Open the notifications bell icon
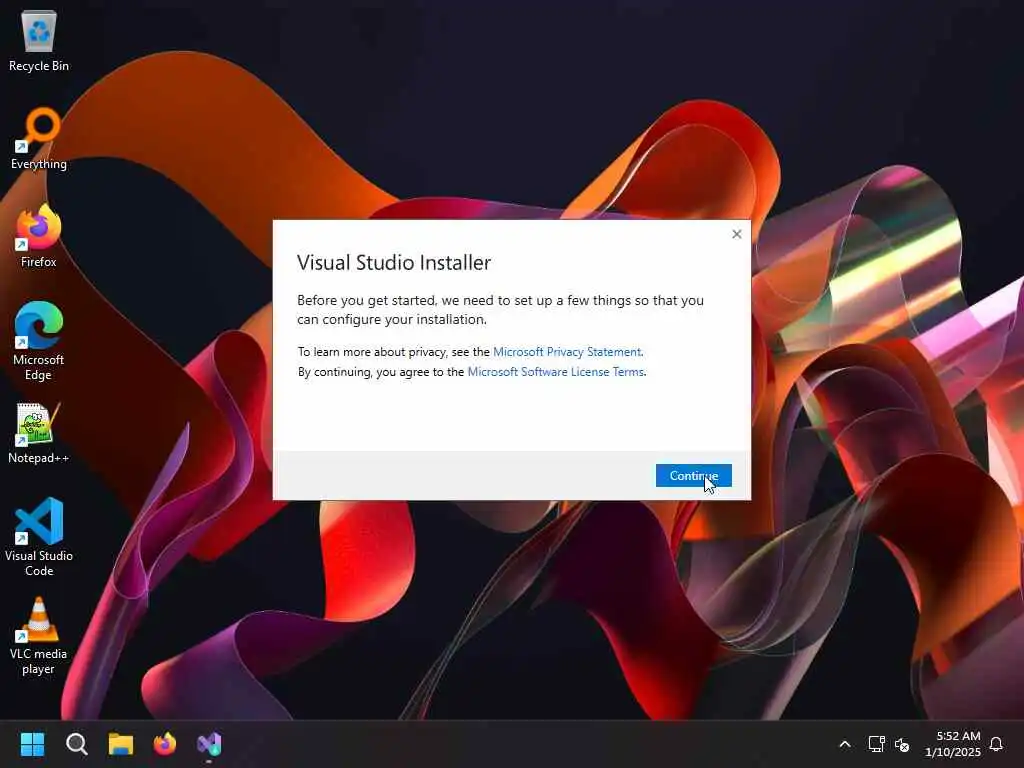 996,744
